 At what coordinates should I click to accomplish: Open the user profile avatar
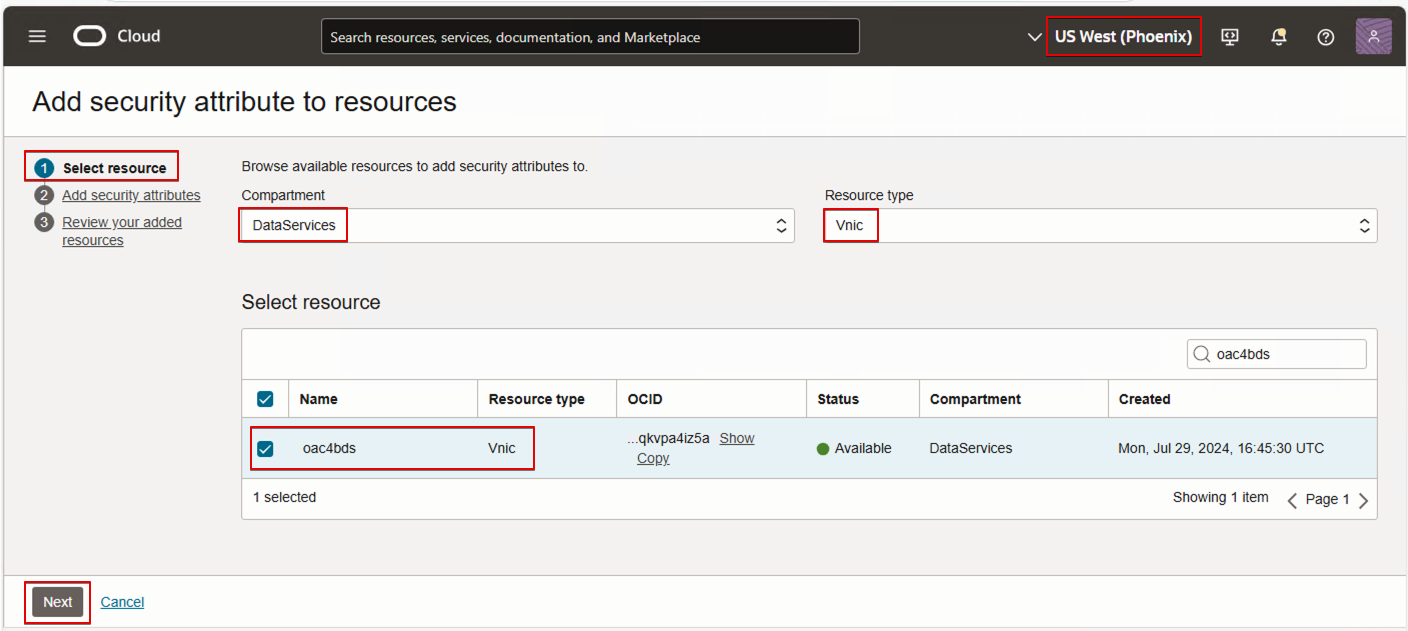(1374, 36)
